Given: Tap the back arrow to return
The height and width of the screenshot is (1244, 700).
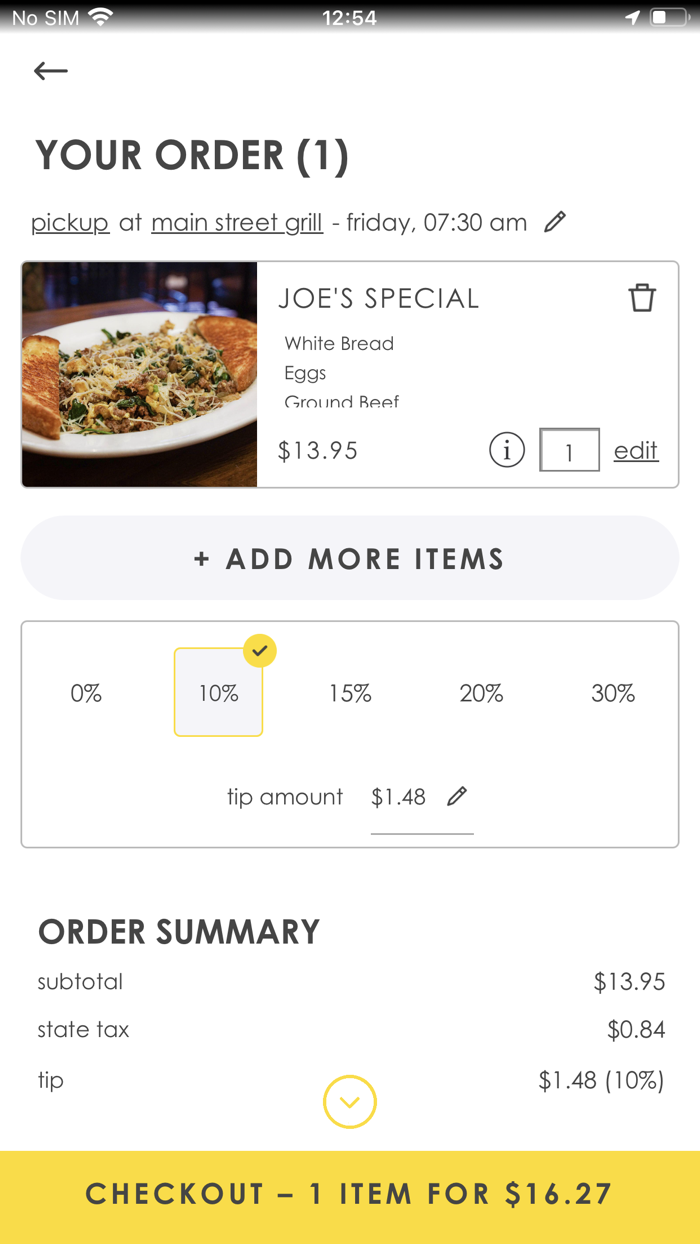Looking at the screenshot, I should pos(50,70).
